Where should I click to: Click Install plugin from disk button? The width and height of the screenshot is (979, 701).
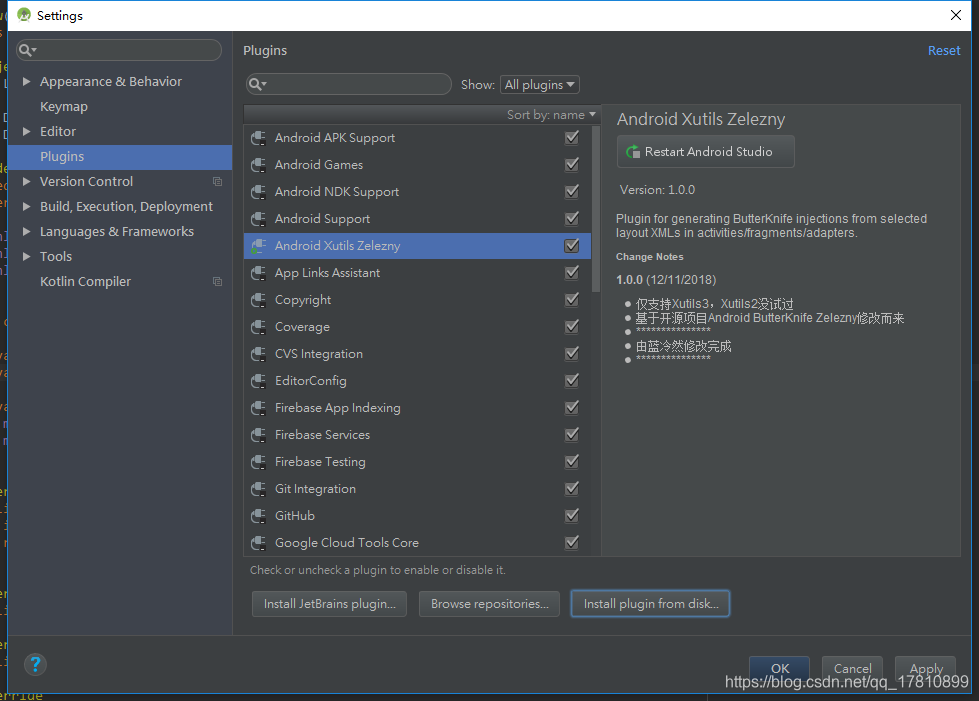650,604
